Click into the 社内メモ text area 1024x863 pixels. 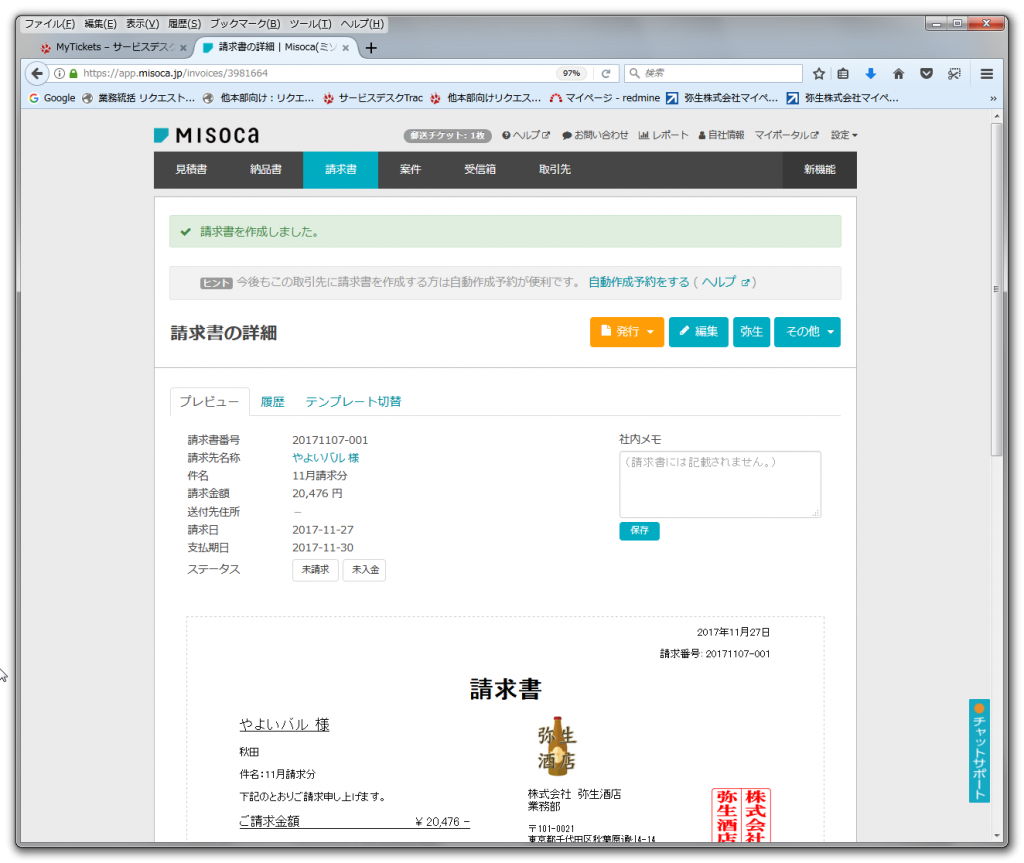pyautogui.click(x=720, y=485)
